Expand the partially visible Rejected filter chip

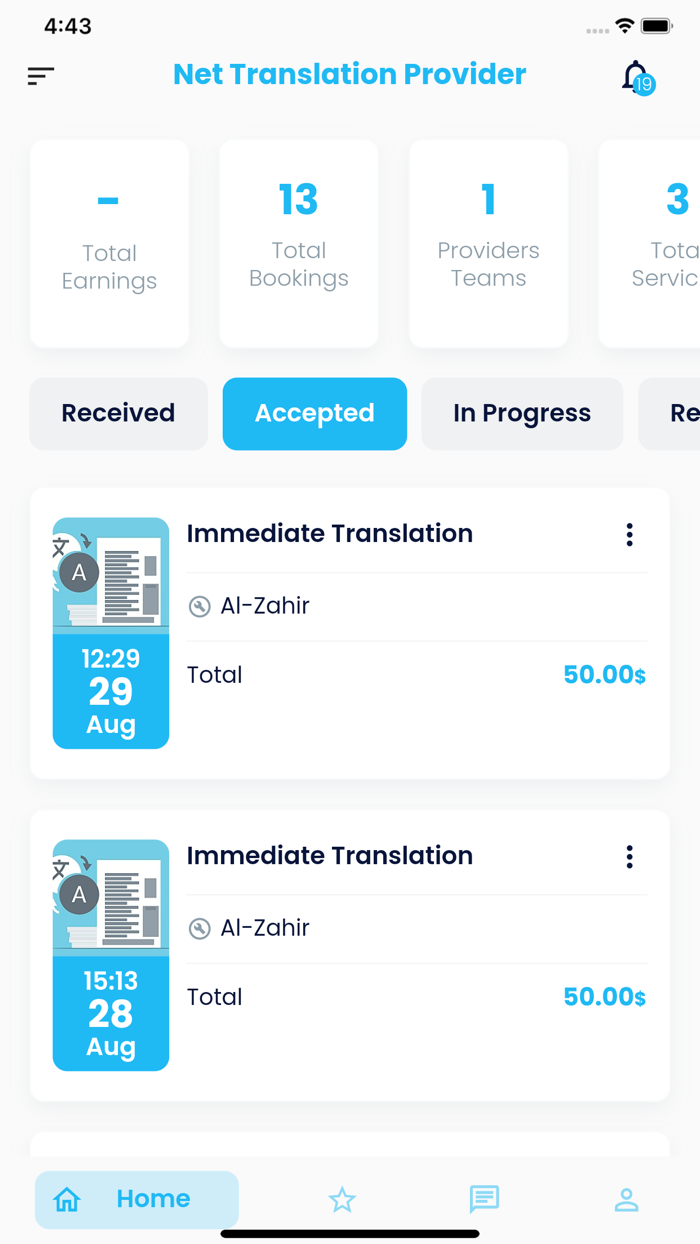tap(682, 413)
